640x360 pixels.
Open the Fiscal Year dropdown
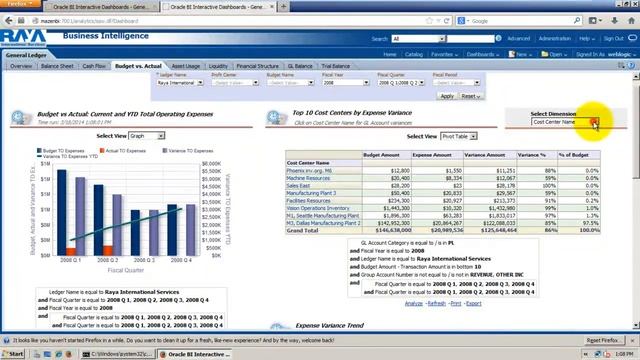tap(366, 83)
